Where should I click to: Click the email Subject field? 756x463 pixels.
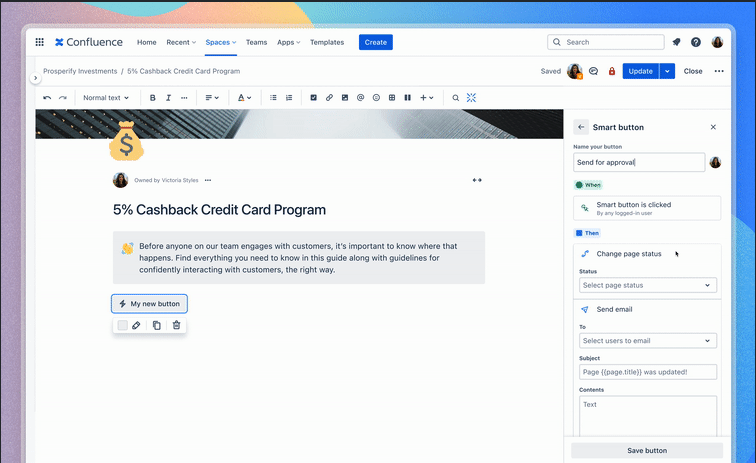point(648,372)
